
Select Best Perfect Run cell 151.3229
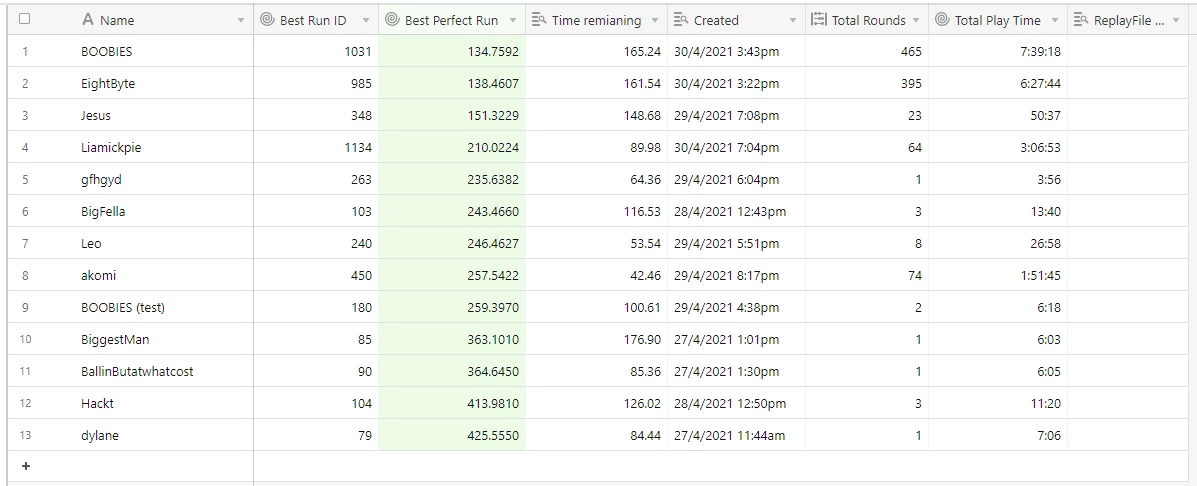(452, 115)
